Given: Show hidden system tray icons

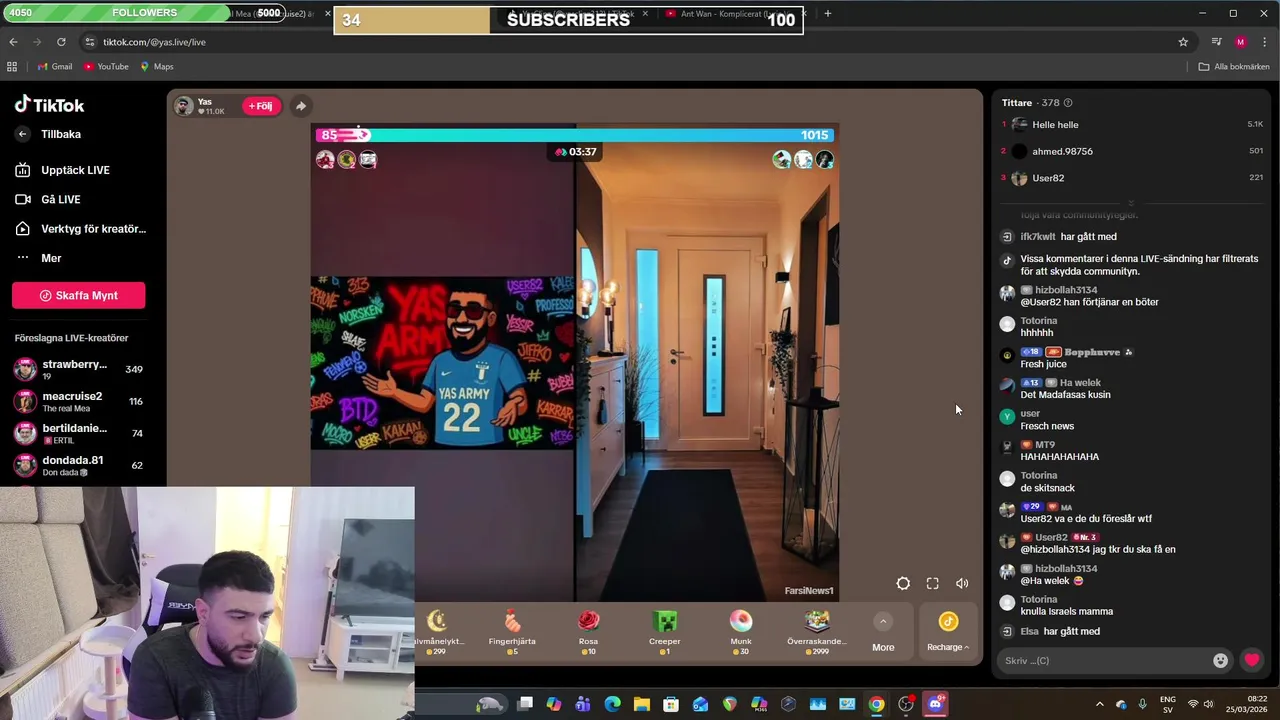Looking at the screenshot, I should pos(1100,704).
